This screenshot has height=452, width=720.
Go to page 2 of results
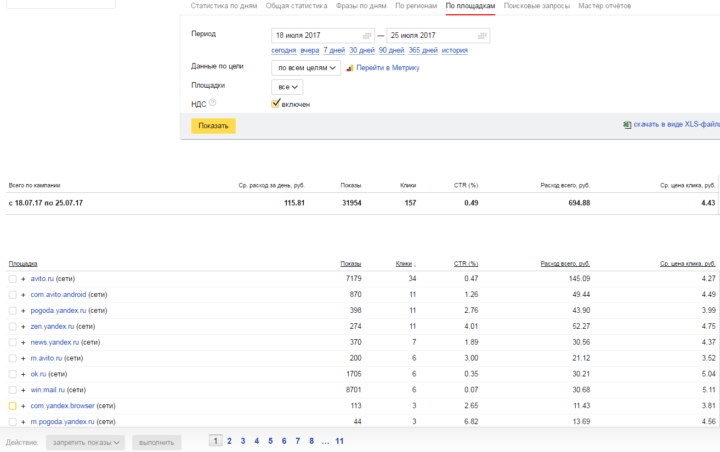(x=229, y=441)
